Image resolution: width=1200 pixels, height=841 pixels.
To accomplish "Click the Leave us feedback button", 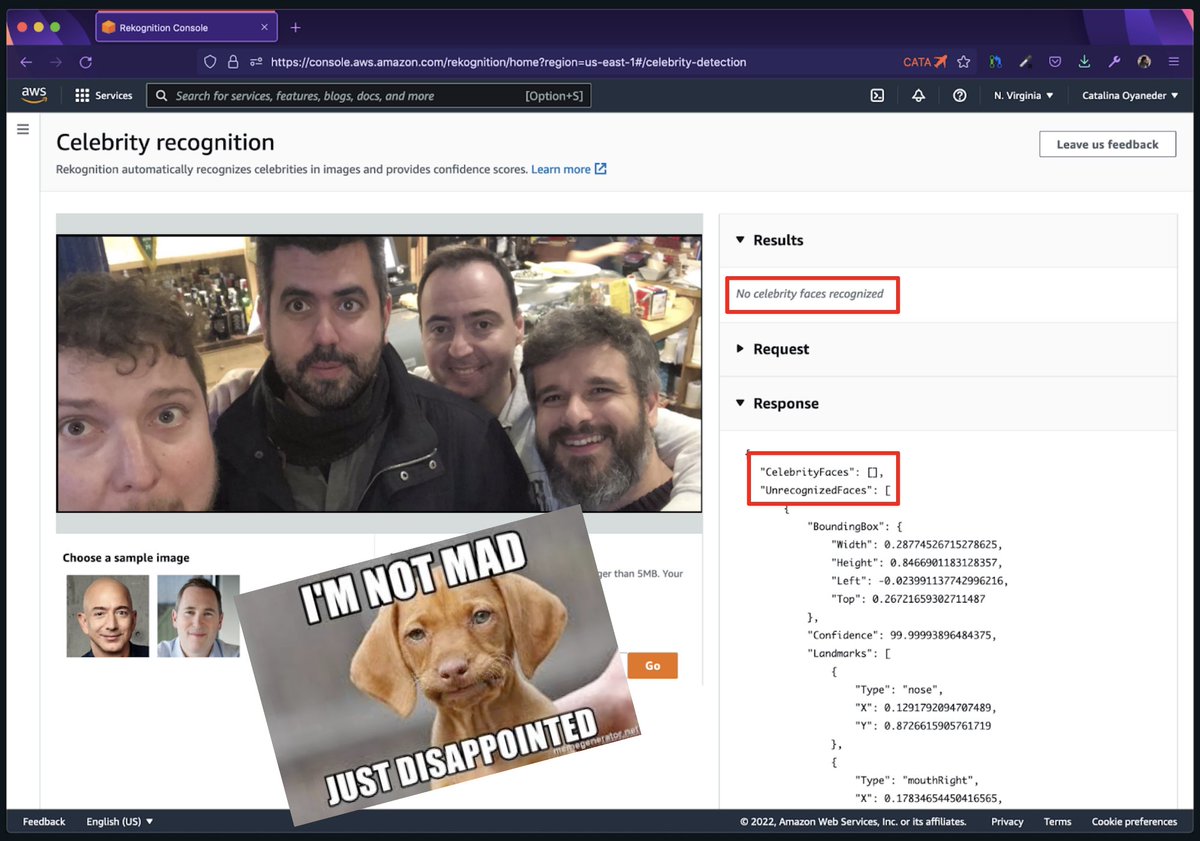I will tap(1107, 143).
